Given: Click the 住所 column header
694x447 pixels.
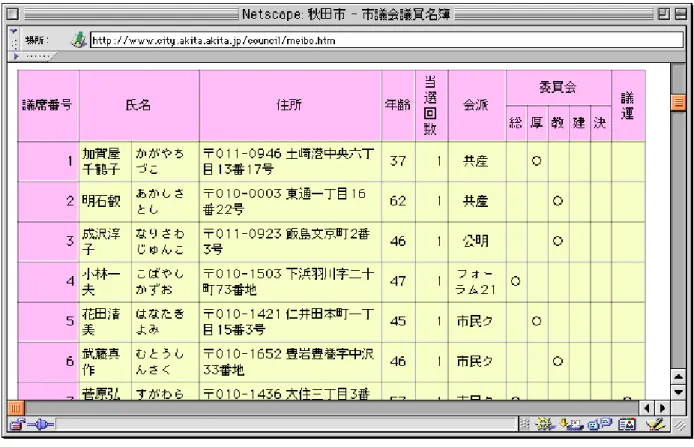Looking at the screenshot, I should click(290, 105).
